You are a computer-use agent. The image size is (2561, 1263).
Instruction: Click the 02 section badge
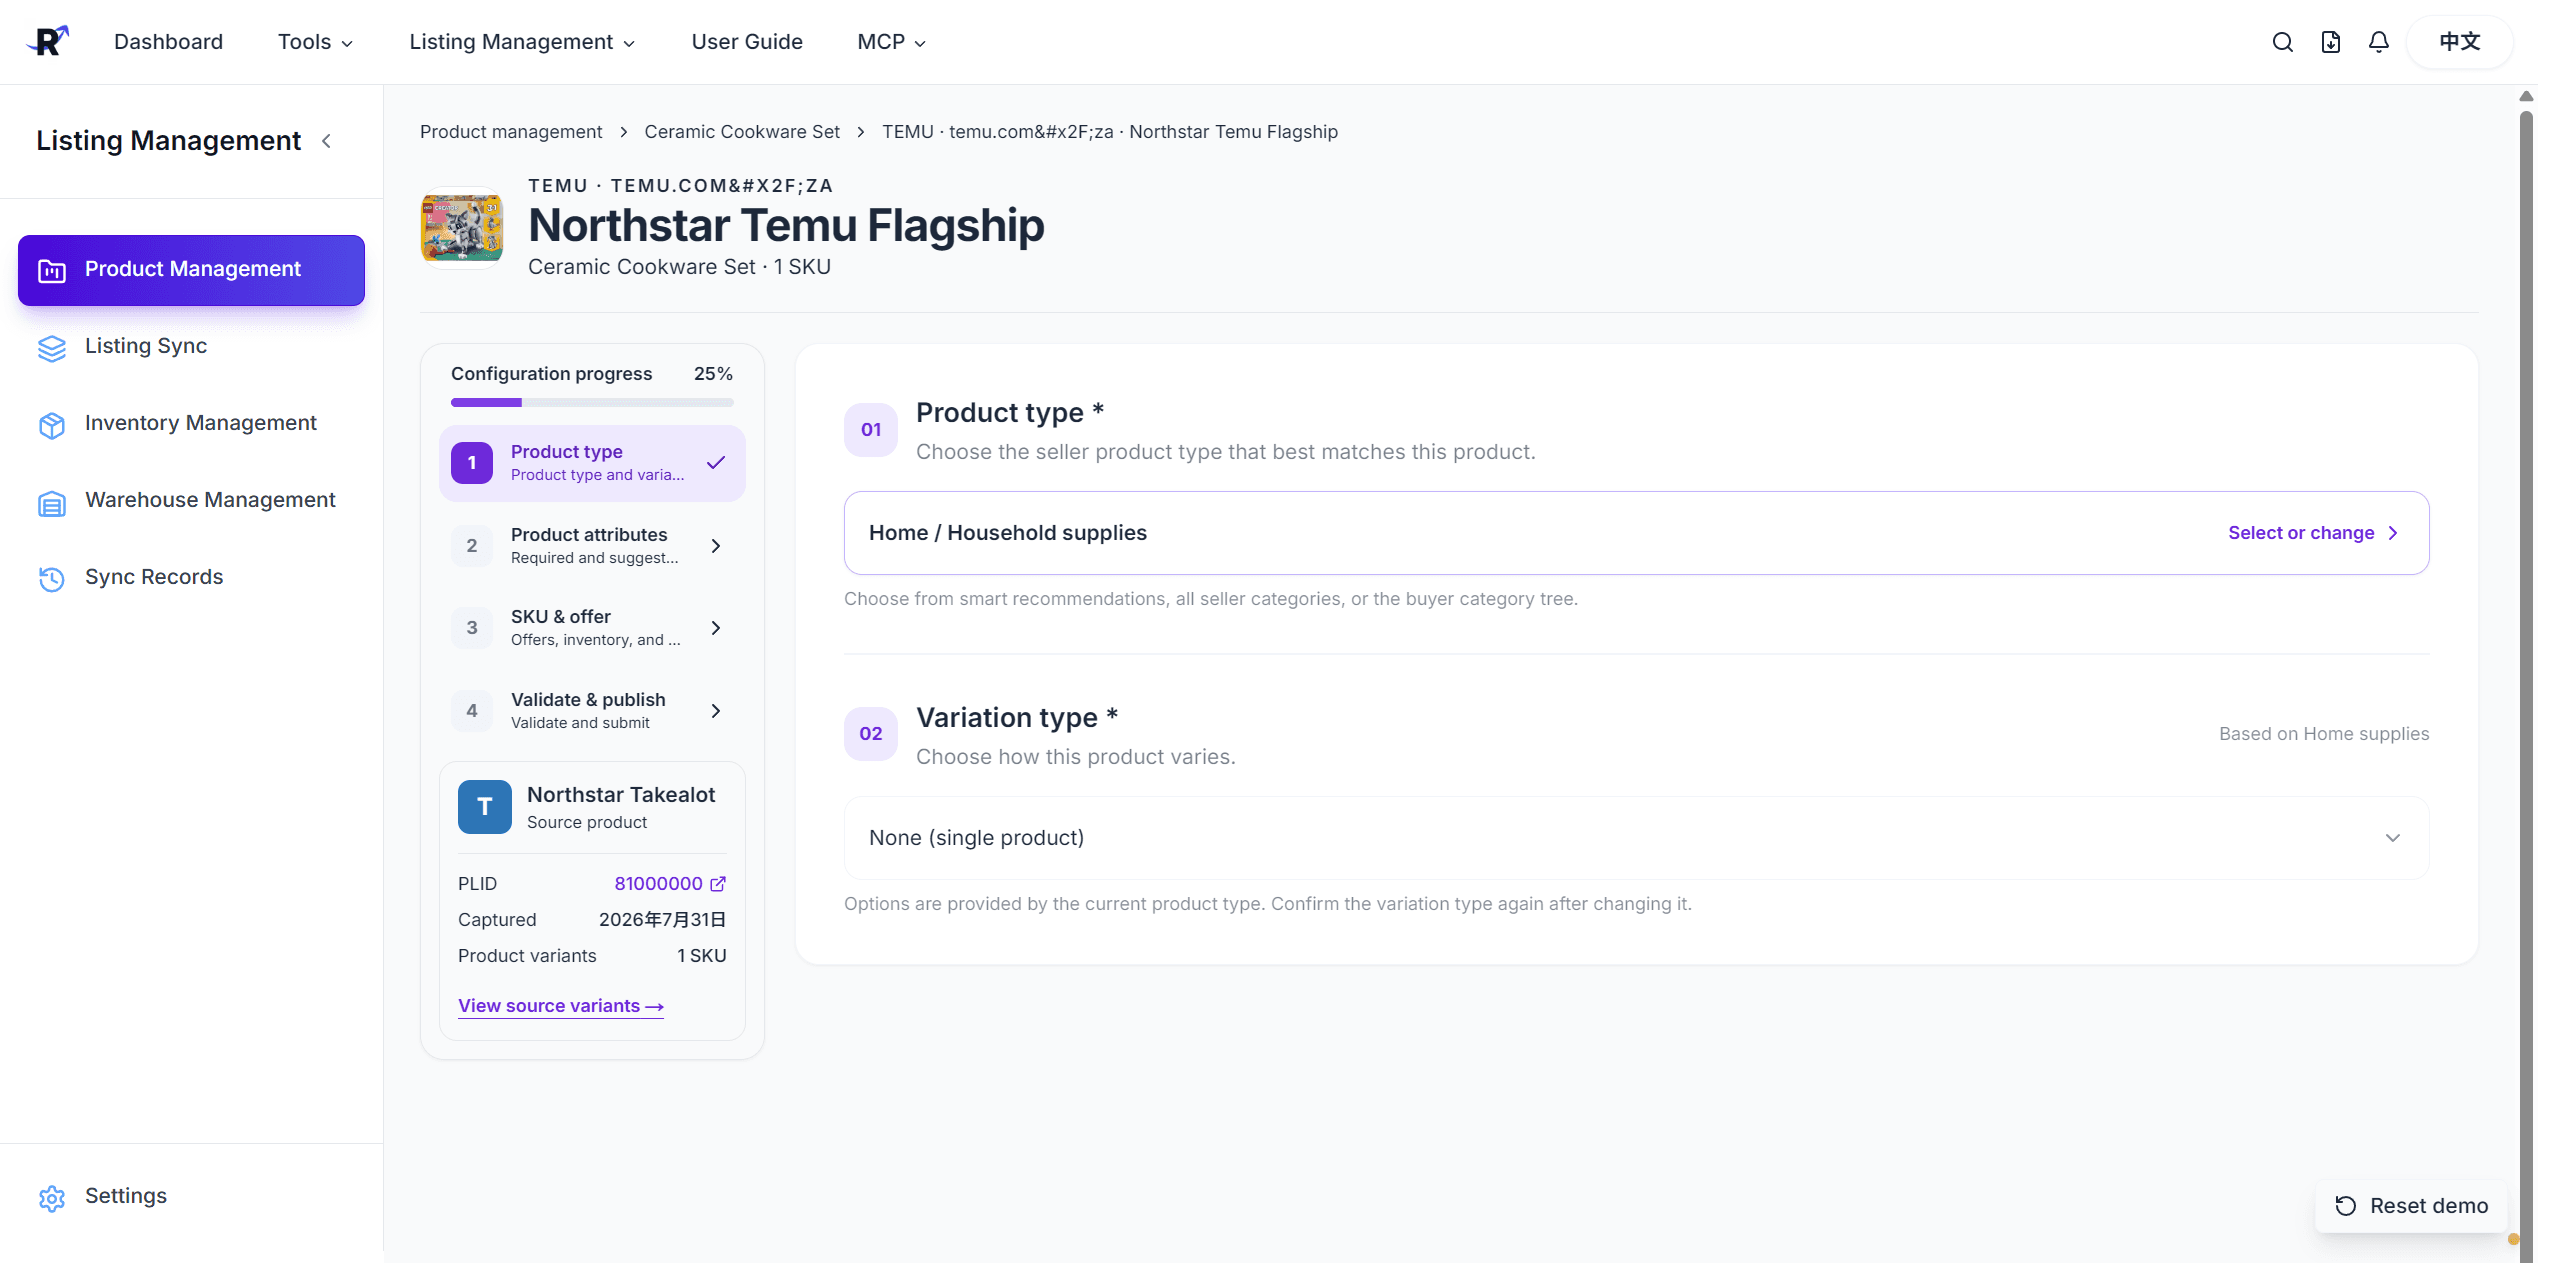[871, 733]
